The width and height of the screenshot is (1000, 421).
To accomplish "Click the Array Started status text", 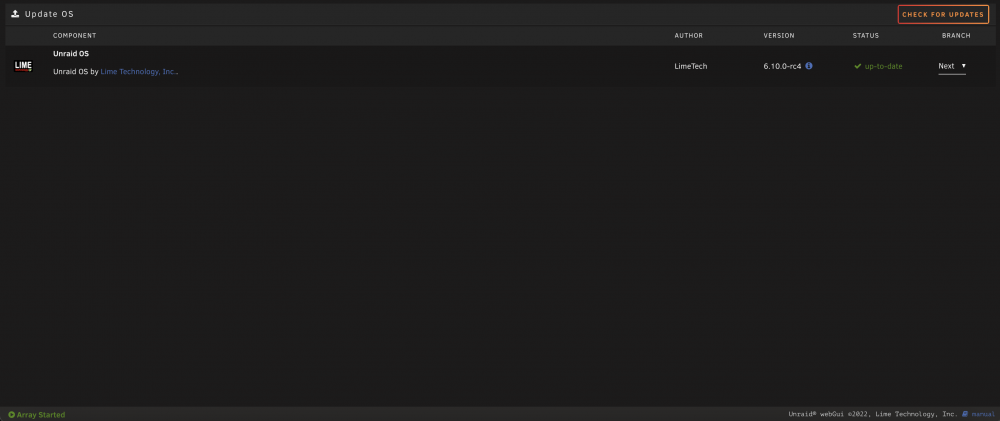I will [41, 415].
